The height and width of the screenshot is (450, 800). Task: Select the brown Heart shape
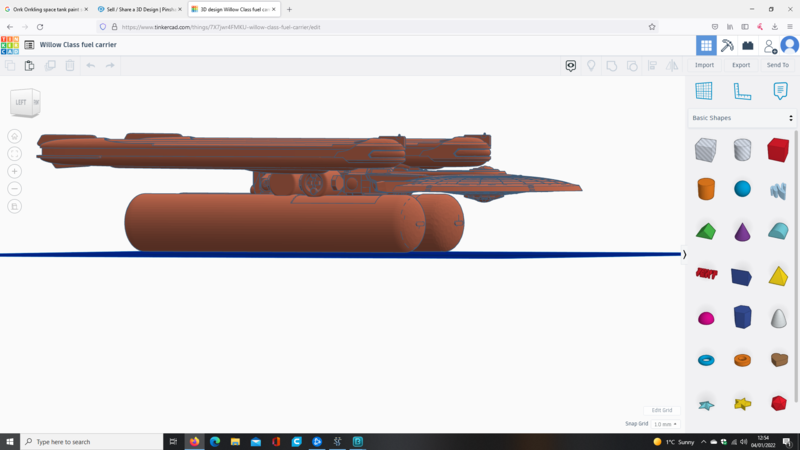[779, 360]
